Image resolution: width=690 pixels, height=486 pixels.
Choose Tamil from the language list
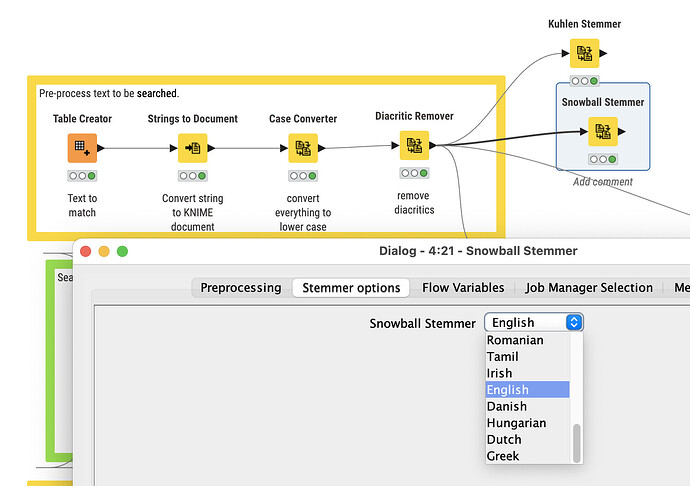click(x=528, y=357)
